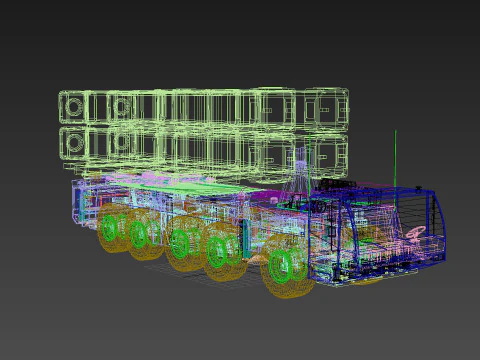Viewport: 480px width, 360px height.
Task: Click second circular cap on lower tube row
Action: [x=122, y=142]
